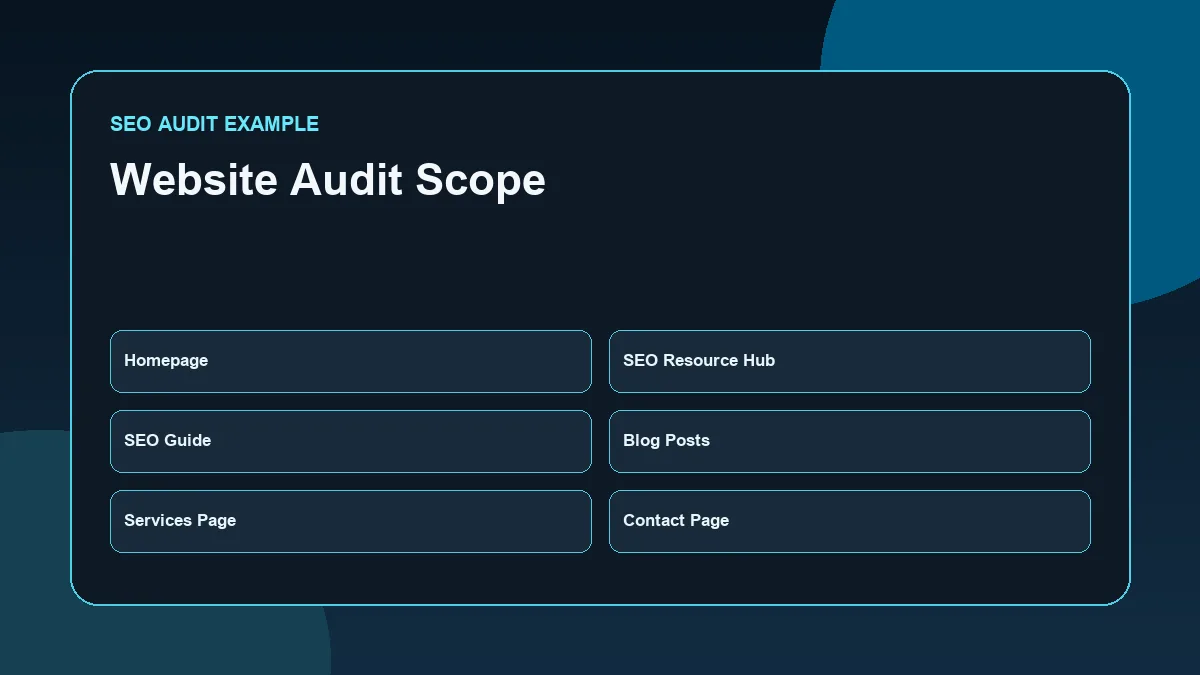Viewport: 1200px width, 675px height.
Task: Select the Blog Posts card
Action: point(850,441)
